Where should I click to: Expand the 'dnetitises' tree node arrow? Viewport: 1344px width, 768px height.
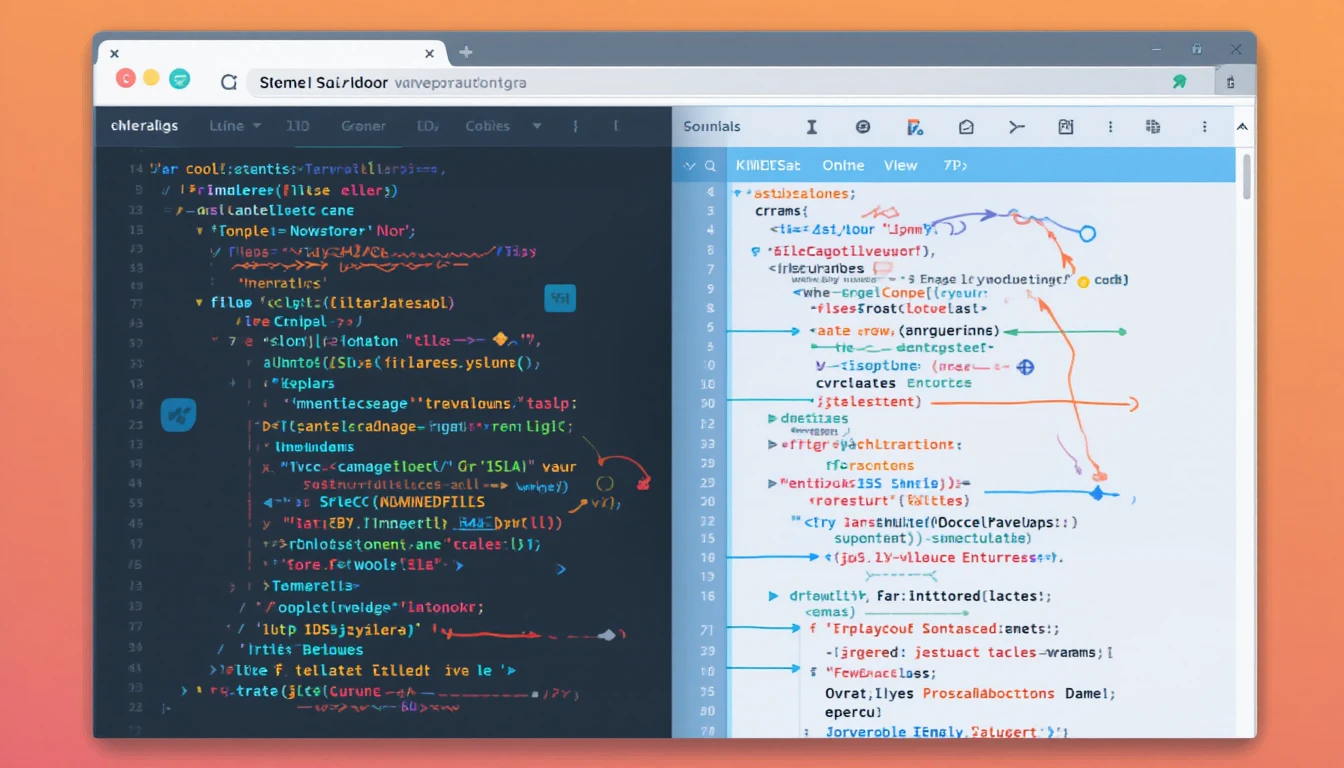point(772,419)
